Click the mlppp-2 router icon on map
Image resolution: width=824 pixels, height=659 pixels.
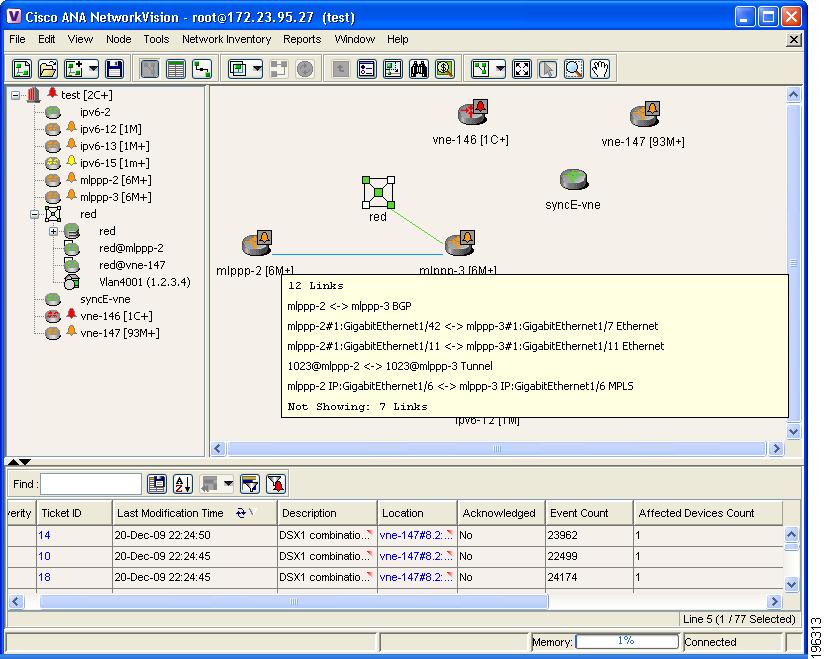[256, 243]
